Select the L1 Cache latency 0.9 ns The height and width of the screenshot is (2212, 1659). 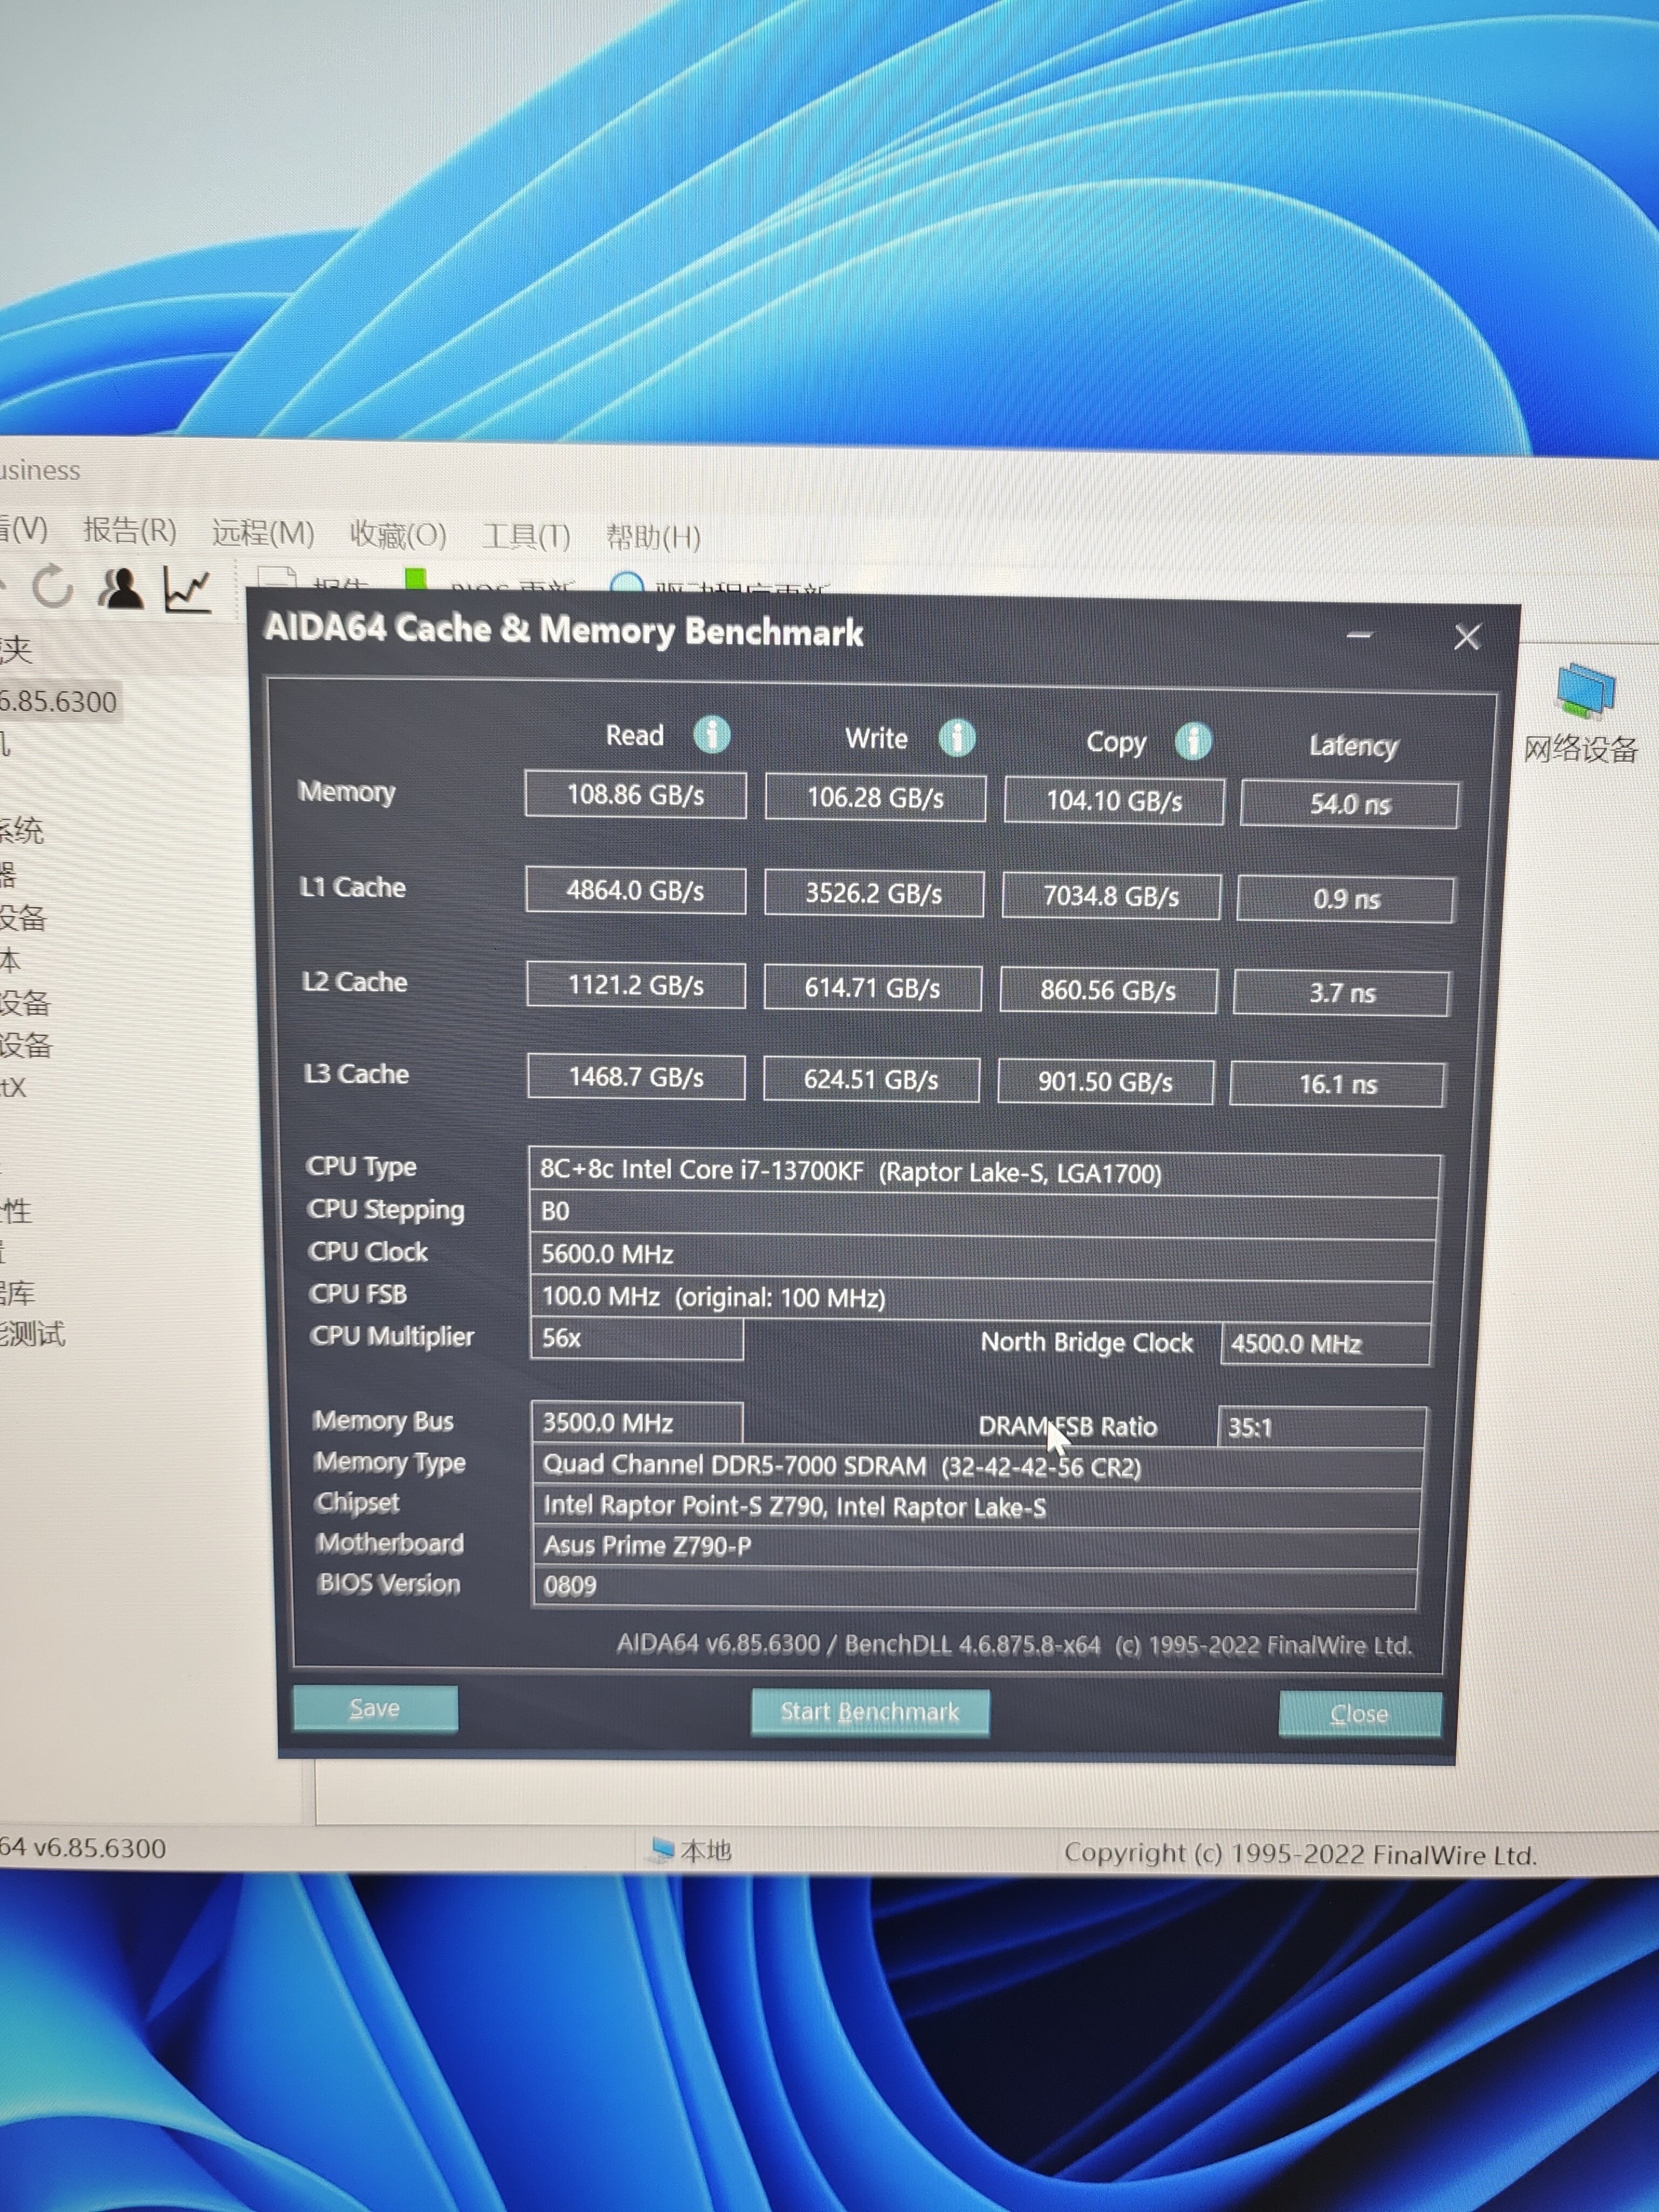point(1346,899)
